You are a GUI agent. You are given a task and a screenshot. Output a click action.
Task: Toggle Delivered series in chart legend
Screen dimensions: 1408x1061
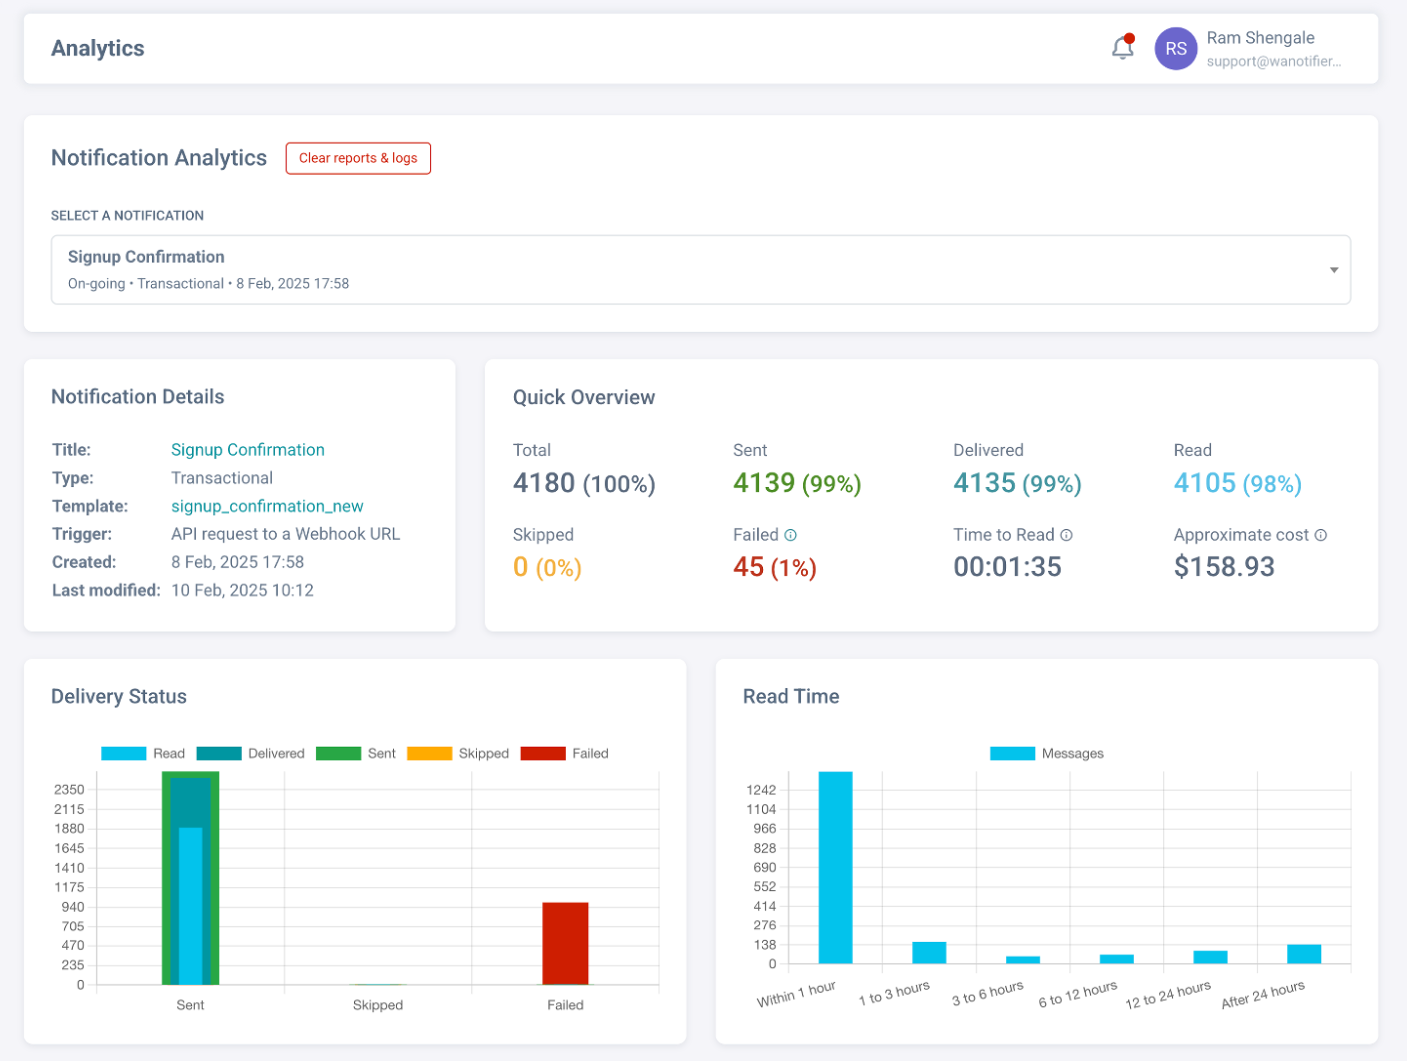point(250,753)
